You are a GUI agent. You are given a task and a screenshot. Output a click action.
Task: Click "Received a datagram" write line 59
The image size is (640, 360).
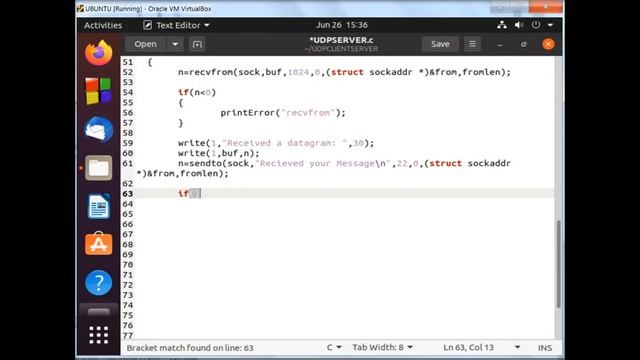click(x=276, y=143)
